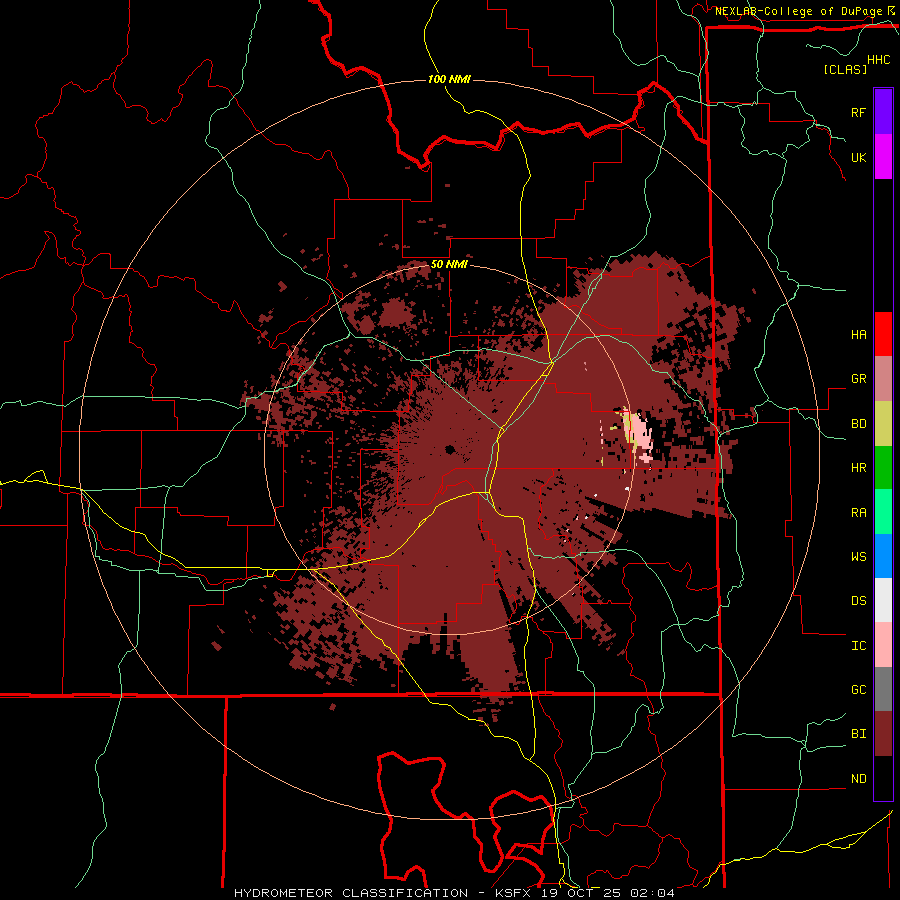Click the GC gray legend swatch
Image resolution: width=900 pixels, height=900 pixels.
pyautogui.click(x=883, y=689)
